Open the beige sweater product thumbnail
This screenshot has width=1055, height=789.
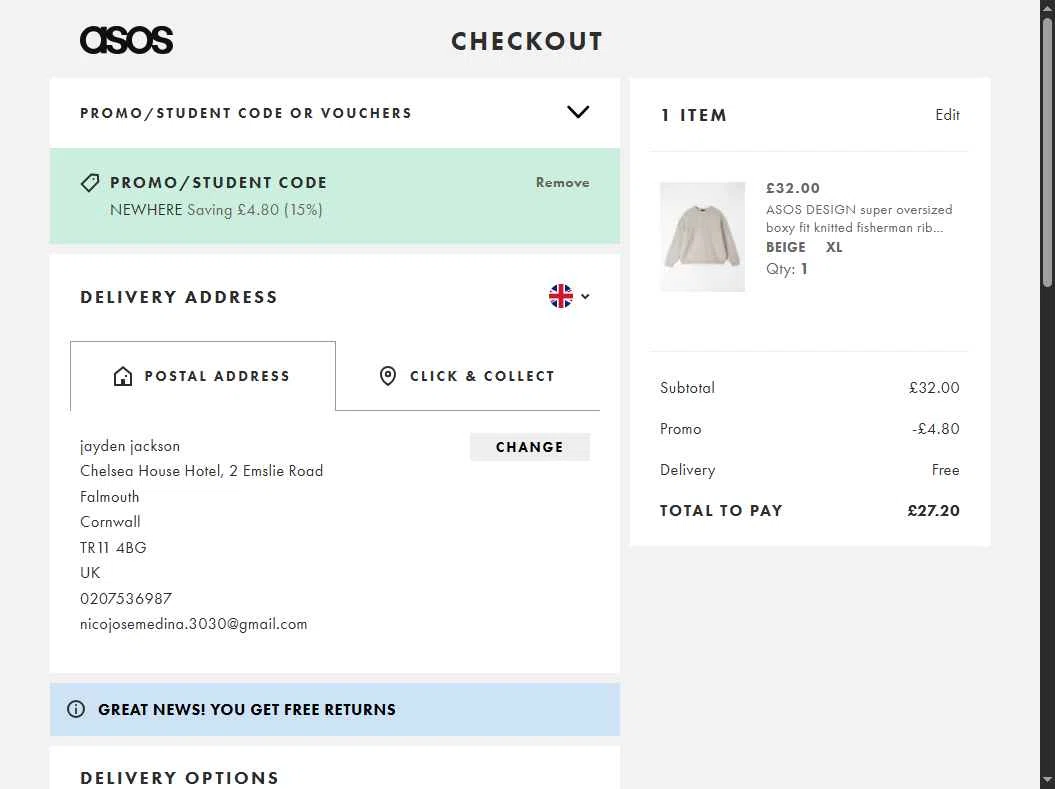click(x=702, y=237)
